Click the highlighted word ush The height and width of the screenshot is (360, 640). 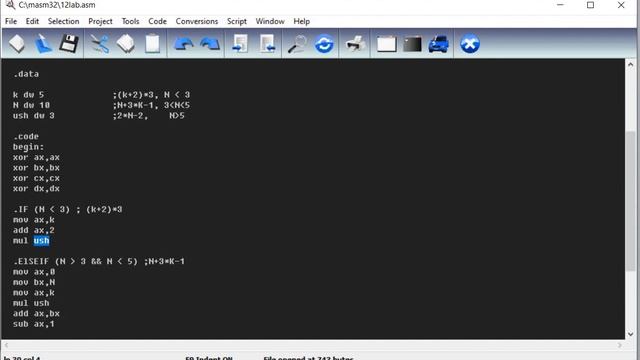41,241
